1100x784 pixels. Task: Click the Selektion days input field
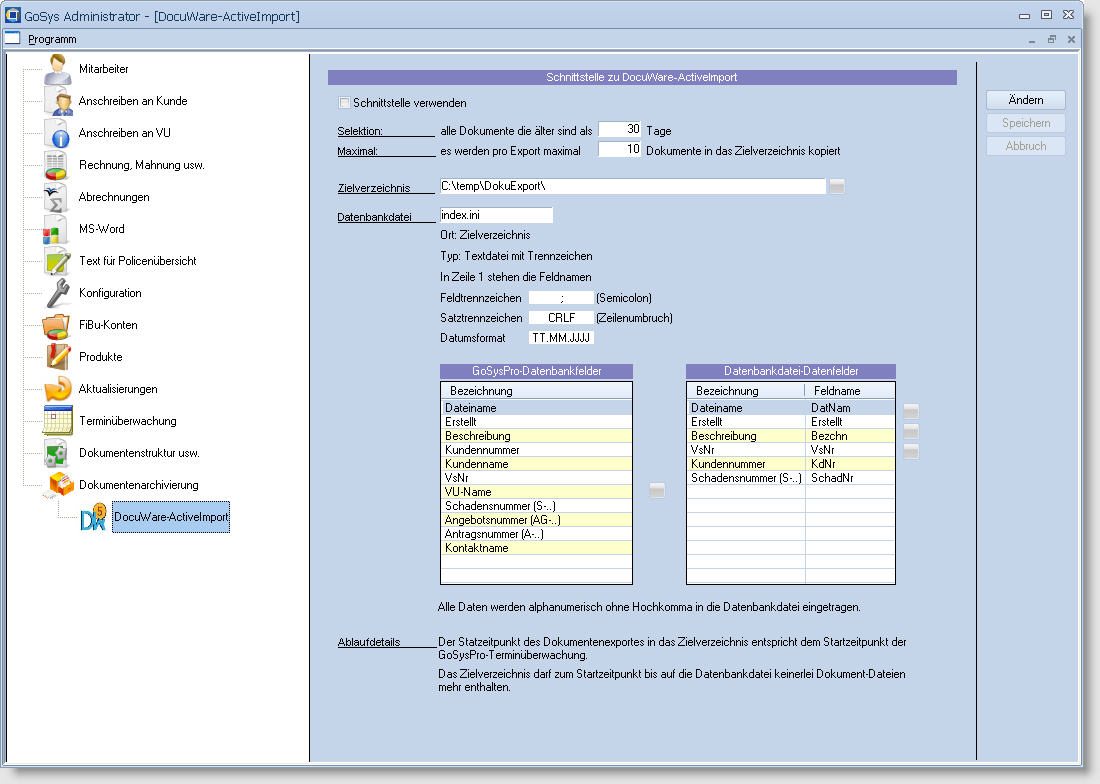(619, 130)
